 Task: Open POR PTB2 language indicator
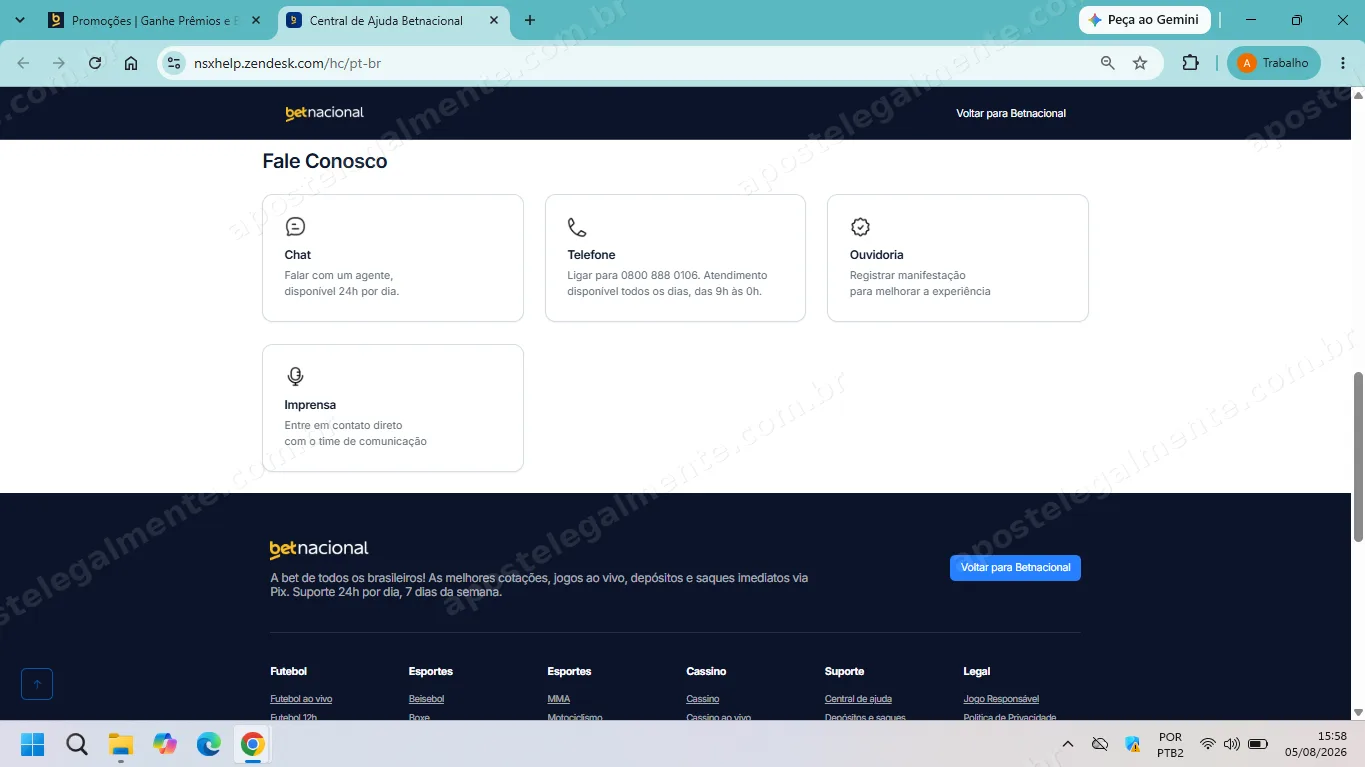point(1170,744)
